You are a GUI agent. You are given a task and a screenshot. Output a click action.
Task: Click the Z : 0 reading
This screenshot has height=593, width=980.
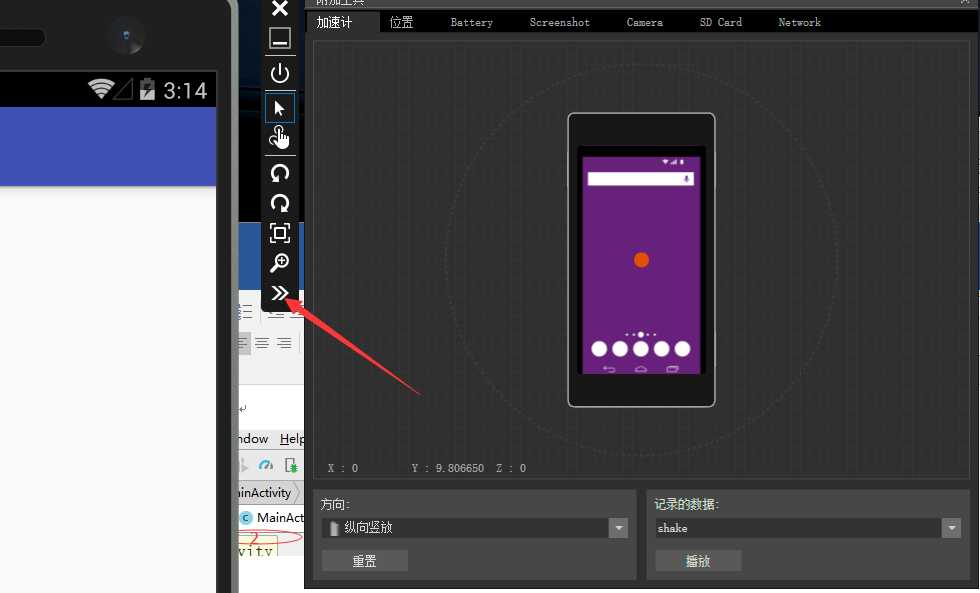pos(511,468)
